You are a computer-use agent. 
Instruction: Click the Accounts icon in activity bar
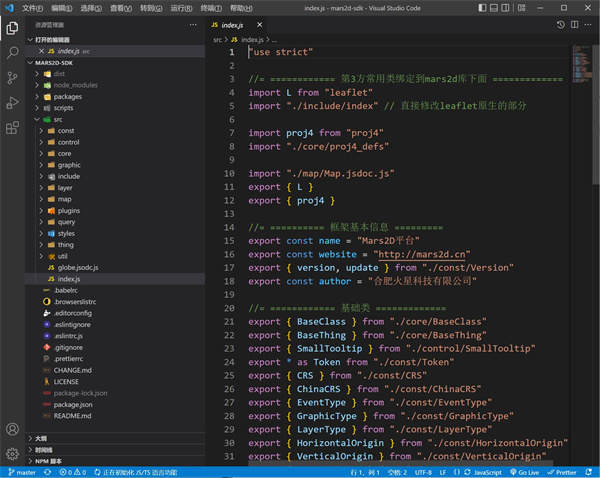(12, 428)
